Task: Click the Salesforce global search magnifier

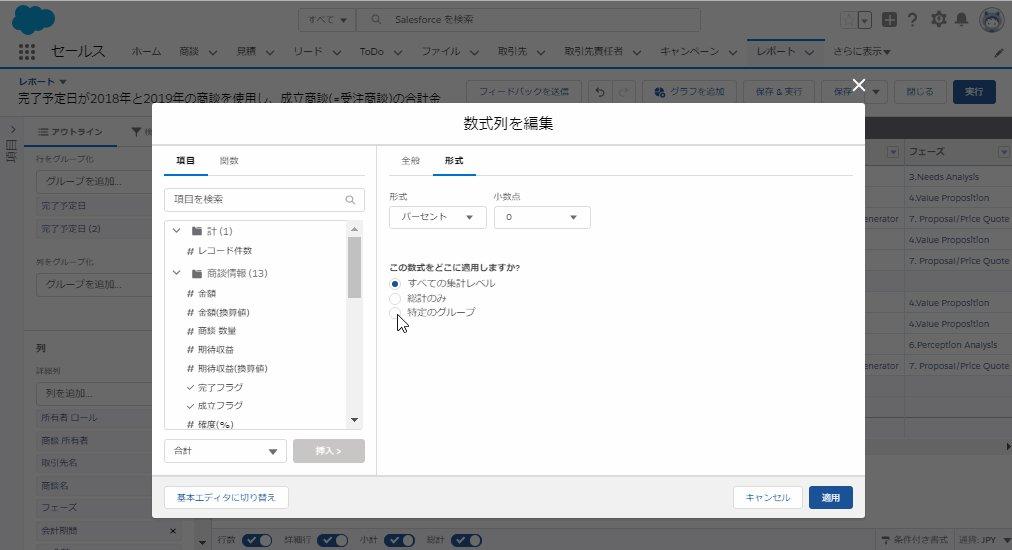Action: pos(376,19)
